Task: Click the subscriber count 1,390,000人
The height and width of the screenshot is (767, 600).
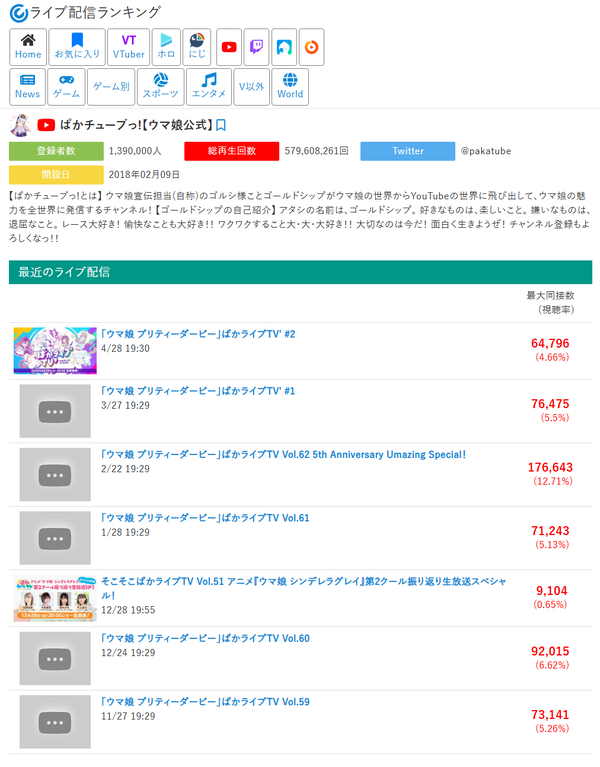Action: click(x=135, y=151)
